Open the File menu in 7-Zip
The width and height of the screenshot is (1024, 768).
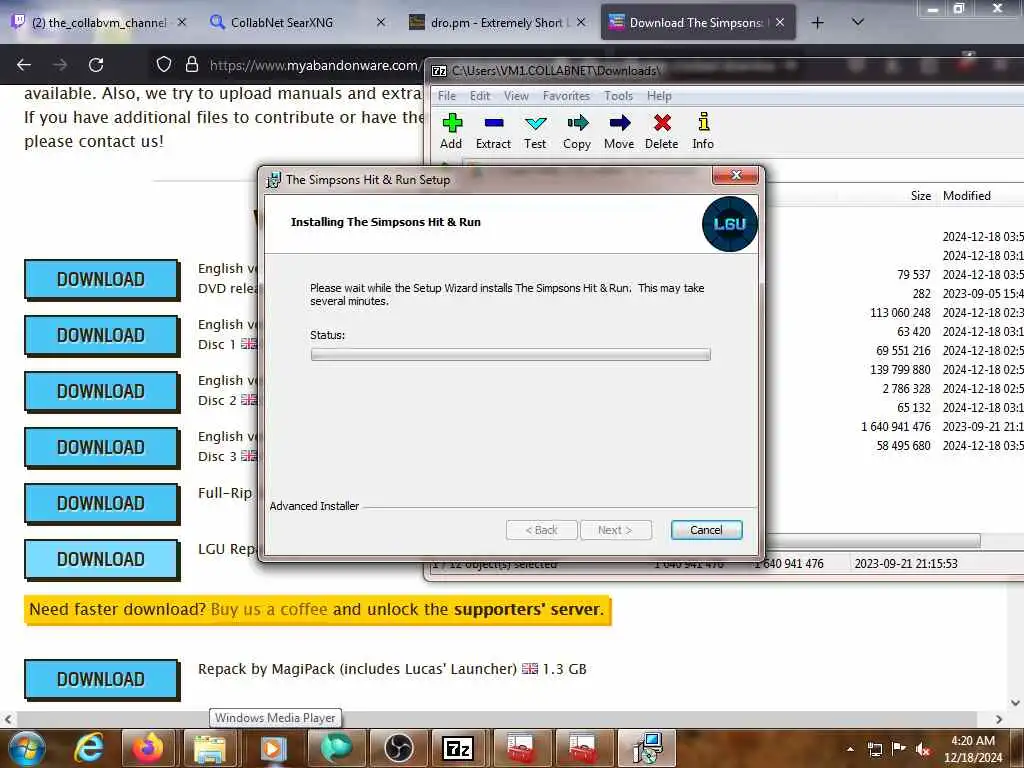(x=447, y=96)
